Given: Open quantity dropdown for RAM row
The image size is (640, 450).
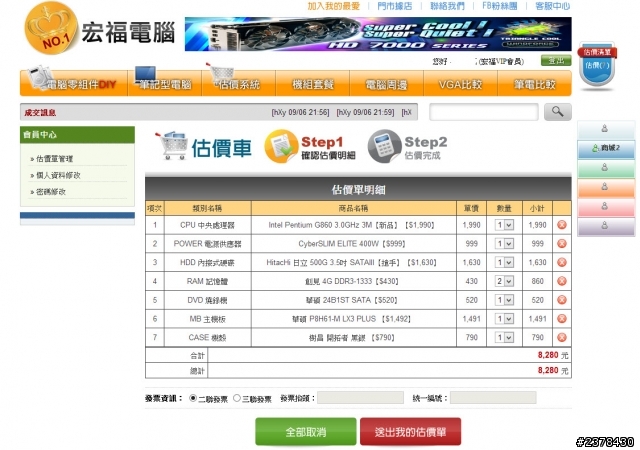Looking at the screenshot, I should point(504,281).
